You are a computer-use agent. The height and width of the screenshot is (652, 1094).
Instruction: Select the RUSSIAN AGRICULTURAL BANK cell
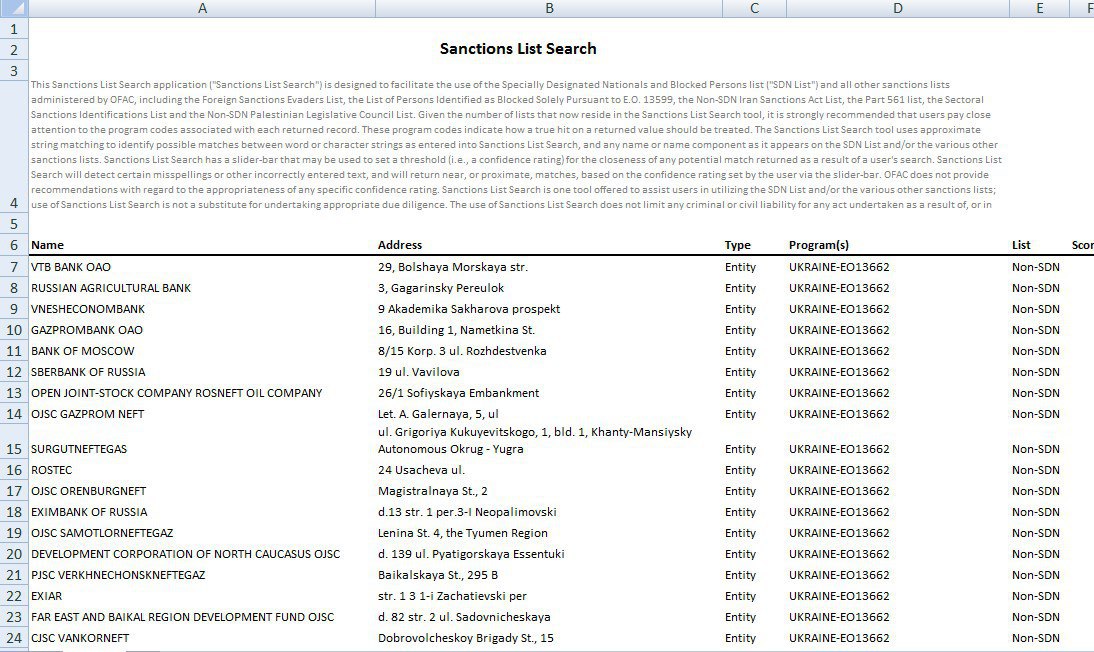click(x=202, y=288)
